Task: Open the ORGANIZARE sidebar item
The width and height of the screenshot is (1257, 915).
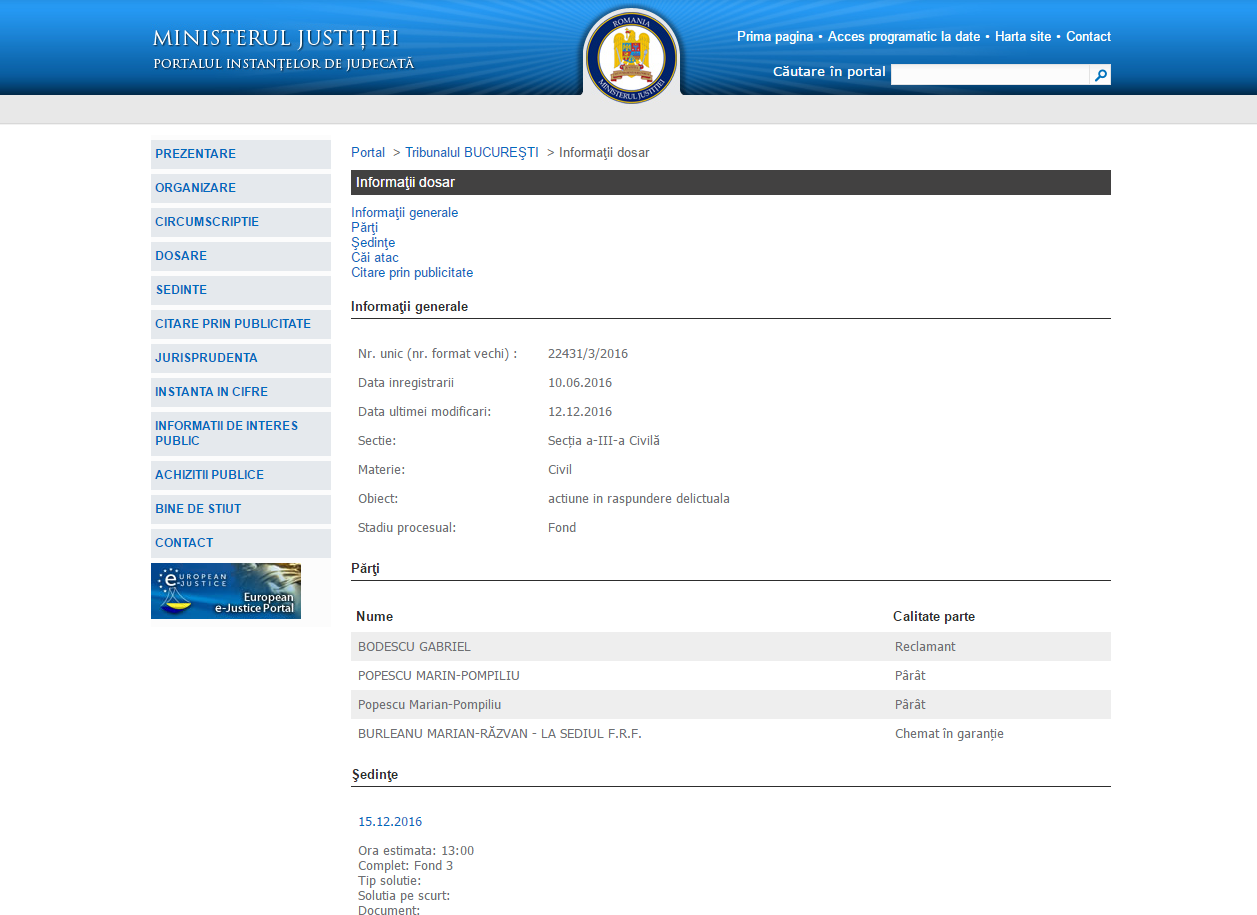Action: tap(196, 188)
